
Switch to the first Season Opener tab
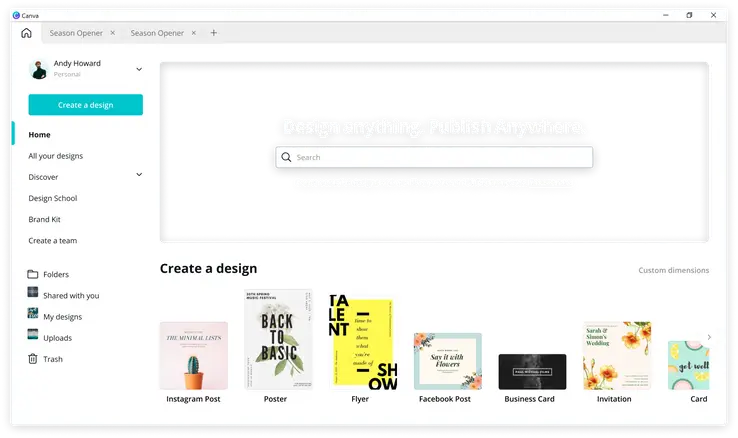(76, 33)
